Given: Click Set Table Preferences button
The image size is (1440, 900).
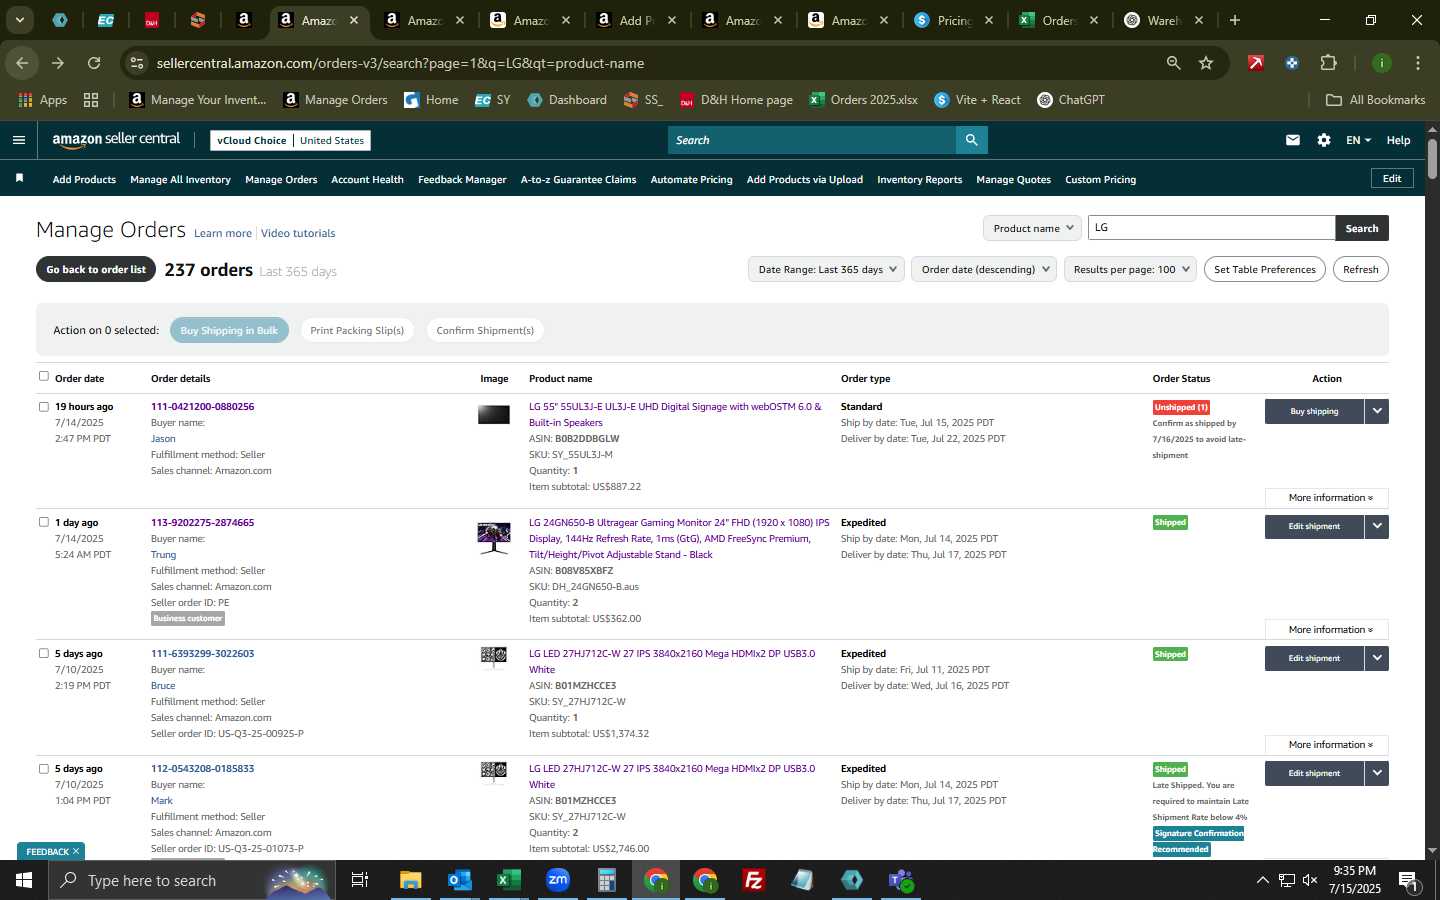Looking at the screenshot, I should coord(1264,269).
